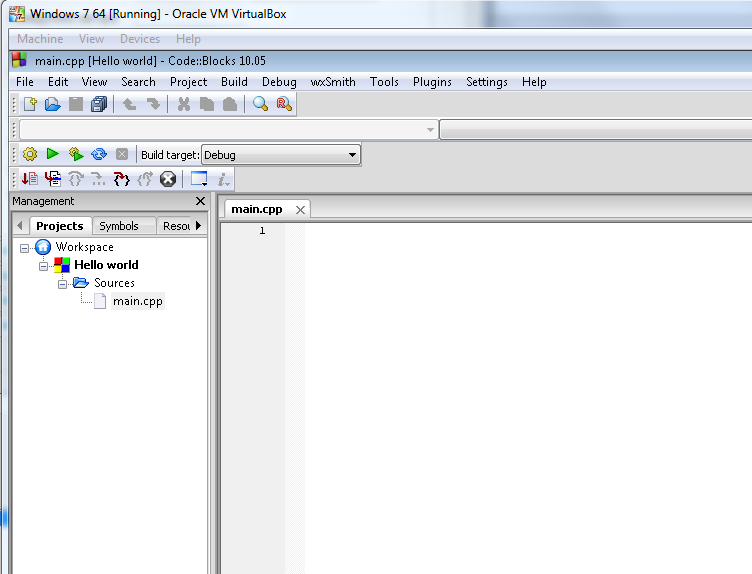Collapse the Sources folder node
This screenshot has height=574, width=752.
tap(62, 284)
